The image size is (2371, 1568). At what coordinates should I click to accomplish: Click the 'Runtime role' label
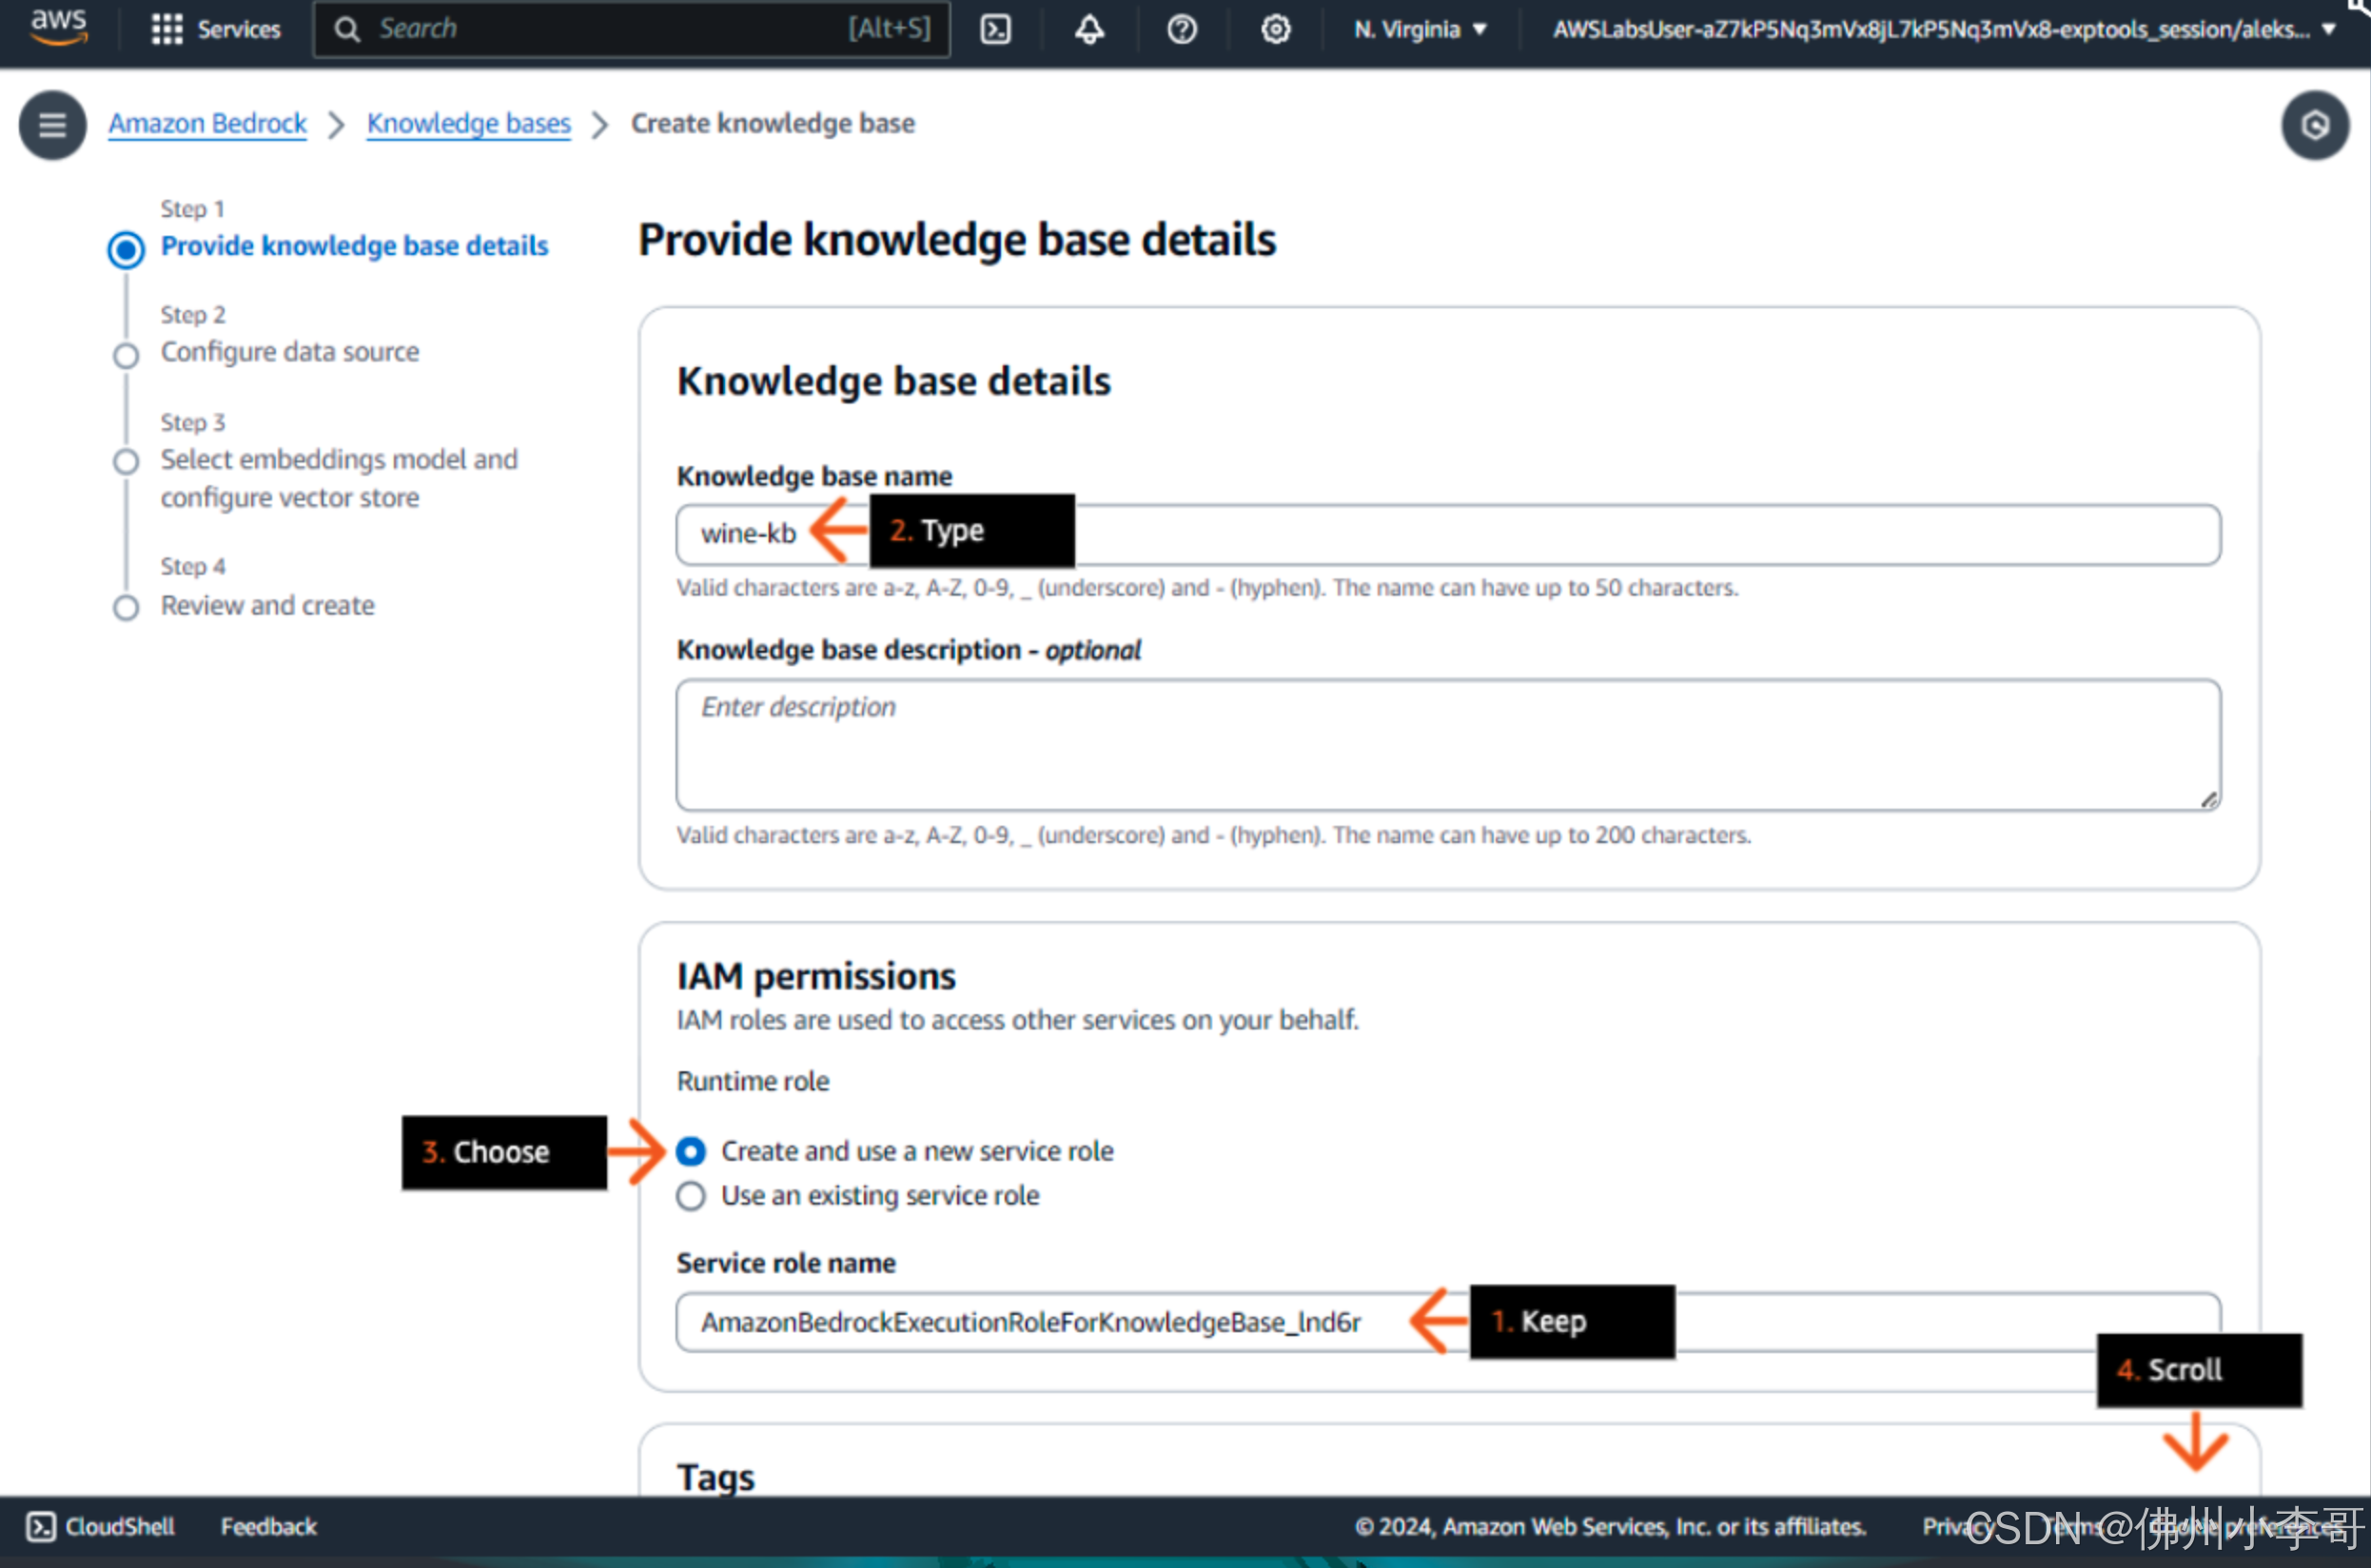752,1081
